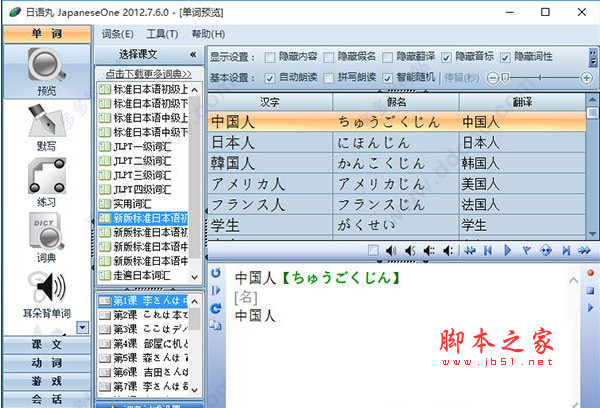Click the 停留(秒) slider handle
The width and height of the screenshot is (600, 408).
pos(505,78)
